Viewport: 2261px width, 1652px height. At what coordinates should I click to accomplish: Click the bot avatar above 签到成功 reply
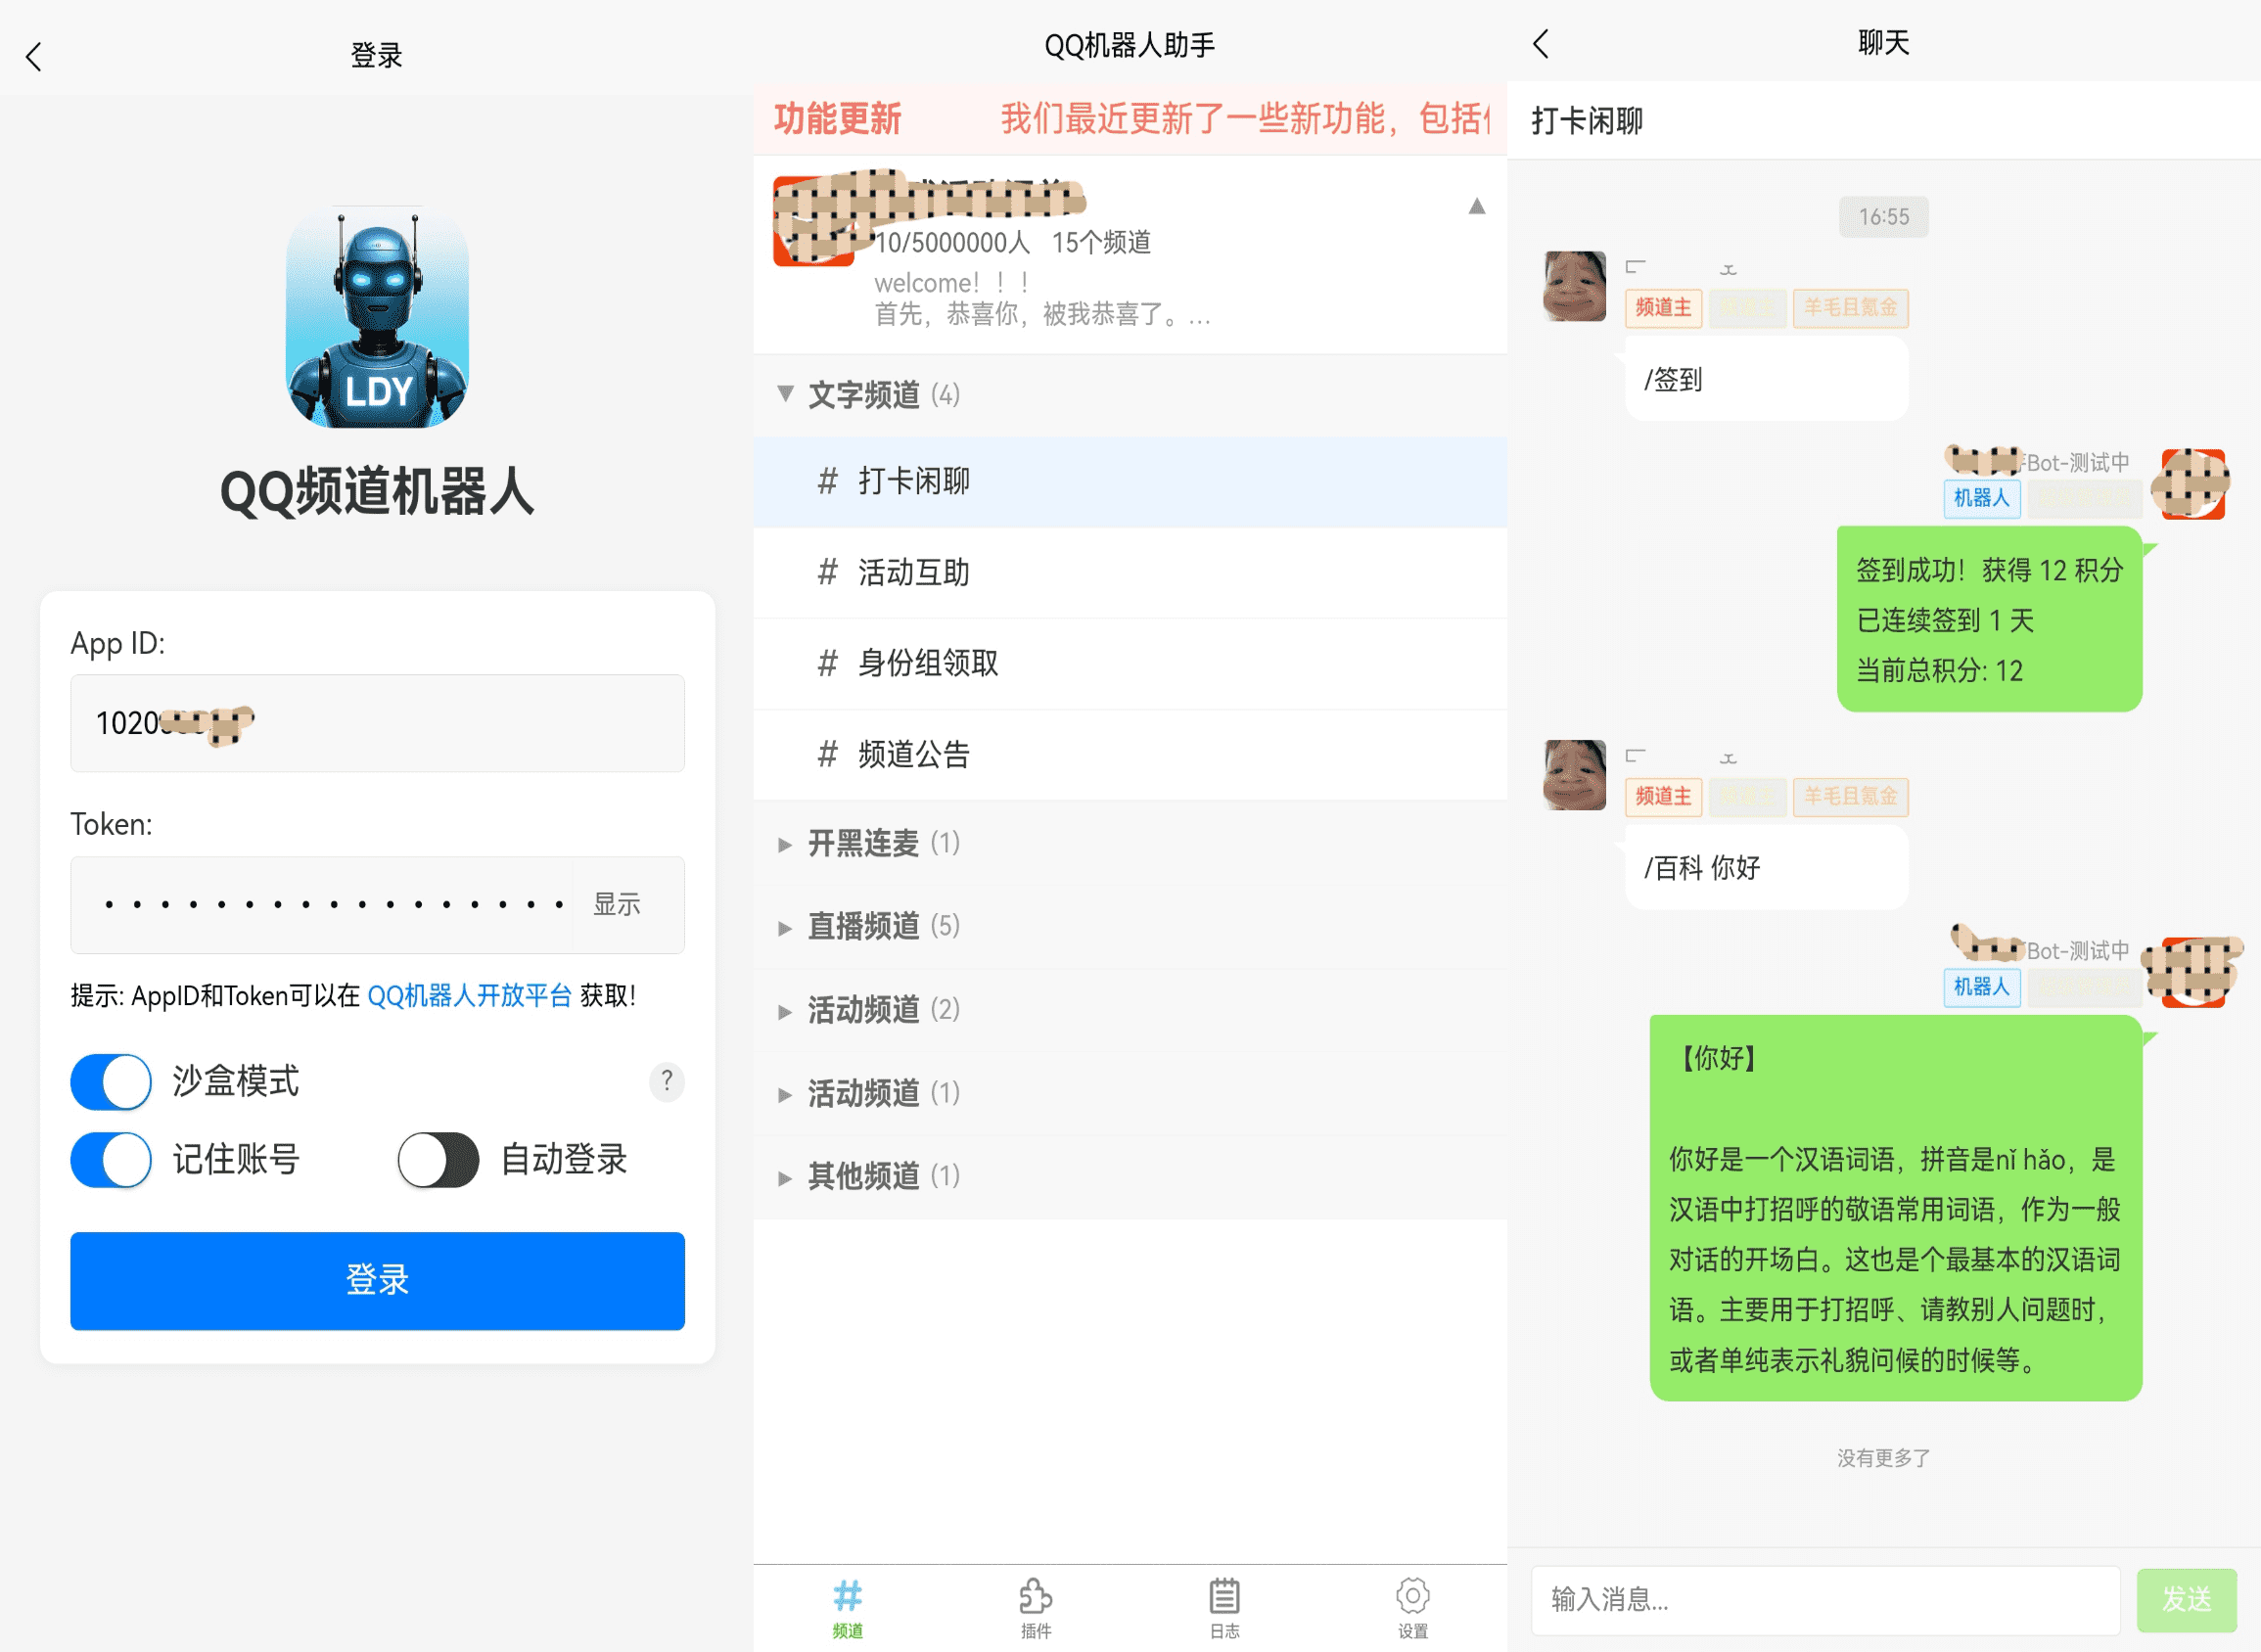(2193, 484)
